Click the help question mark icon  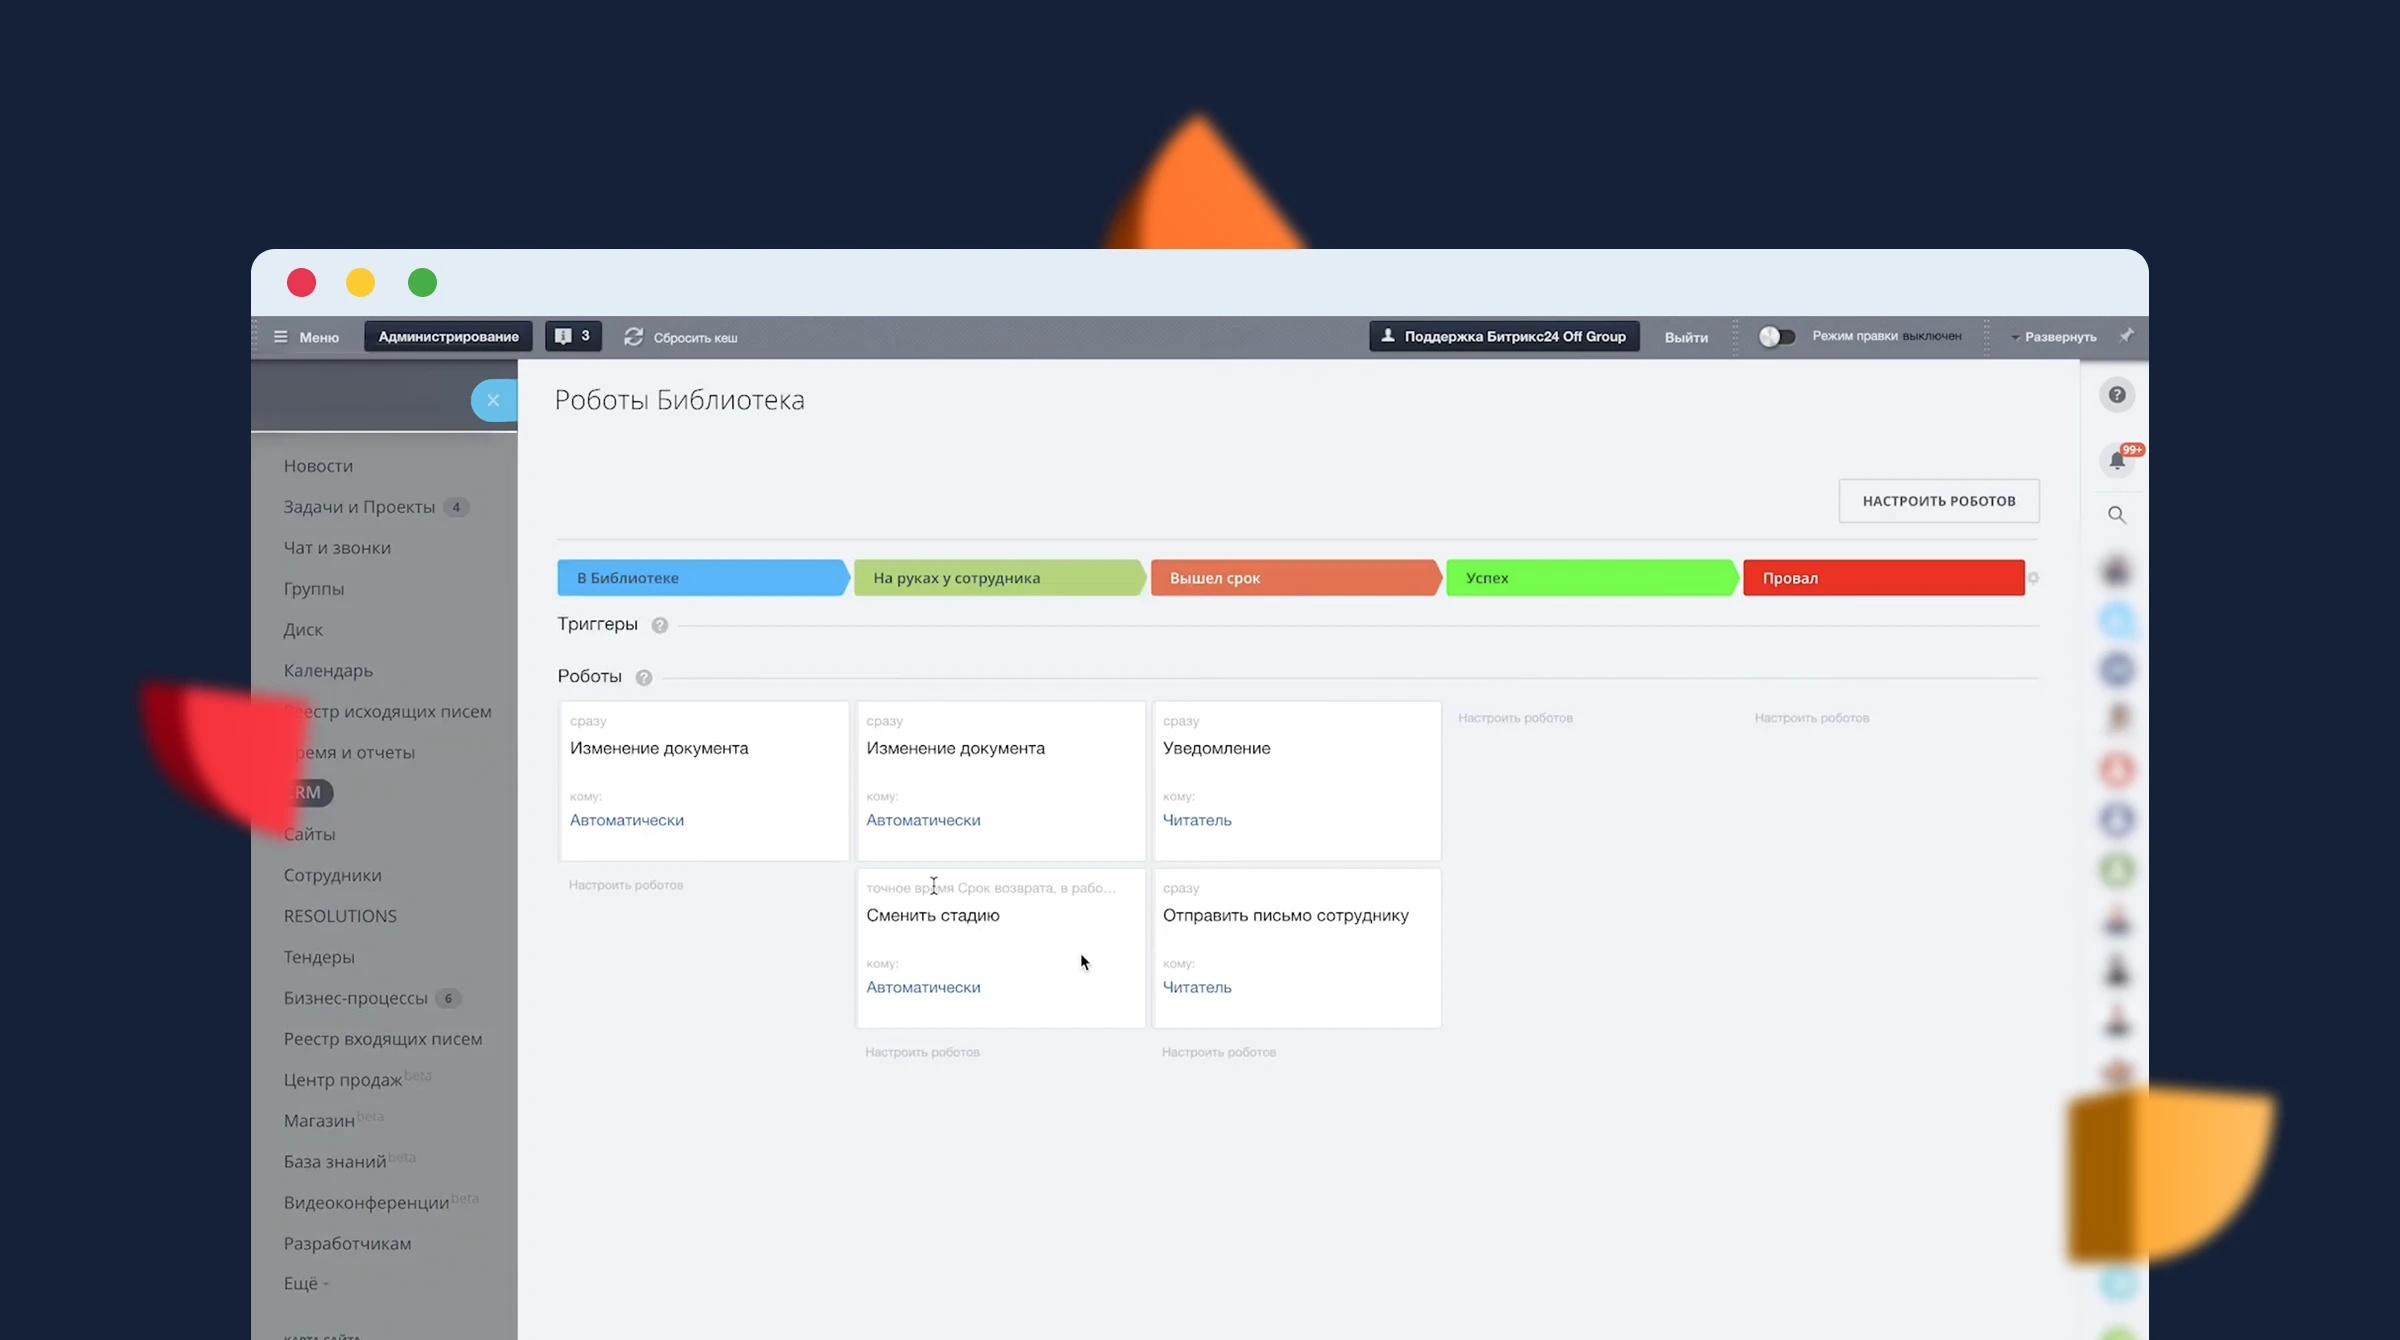pos(2116,395)
